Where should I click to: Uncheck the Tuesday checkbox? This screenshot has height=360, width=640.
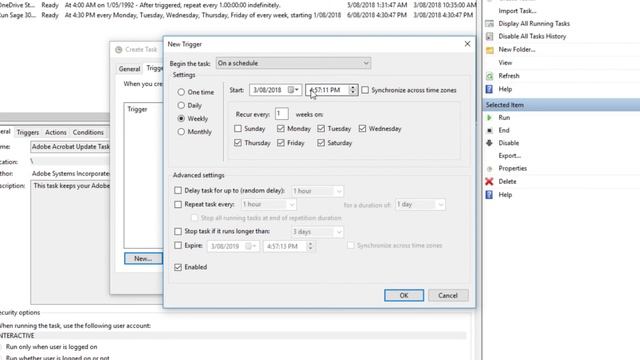(x=321, y=129)
